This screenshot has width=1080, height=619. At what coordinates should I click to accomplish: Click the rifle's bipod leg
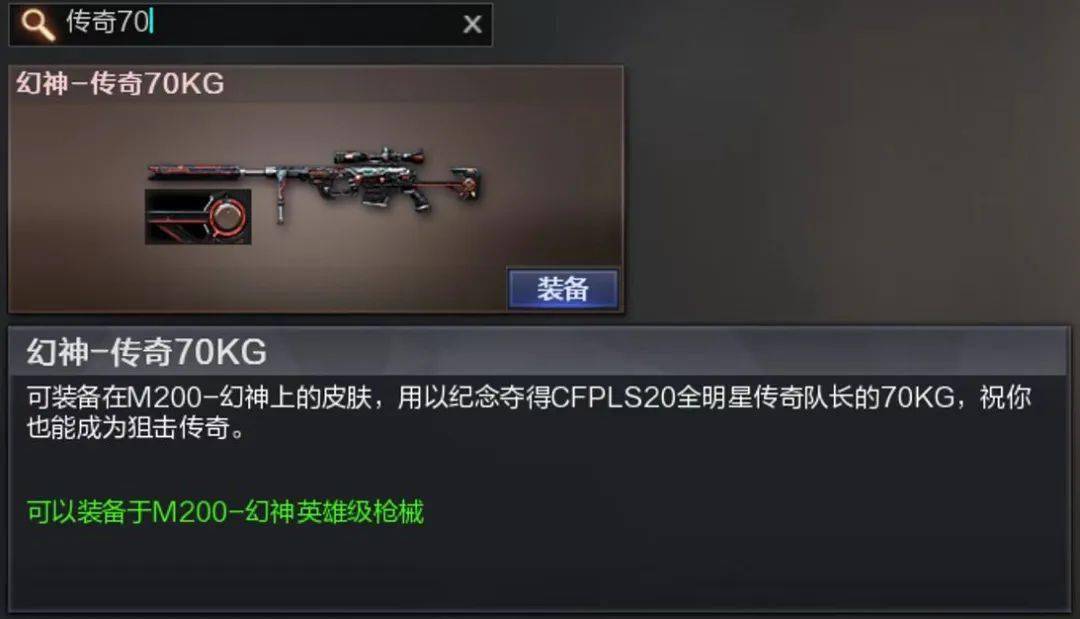(280, 200)
